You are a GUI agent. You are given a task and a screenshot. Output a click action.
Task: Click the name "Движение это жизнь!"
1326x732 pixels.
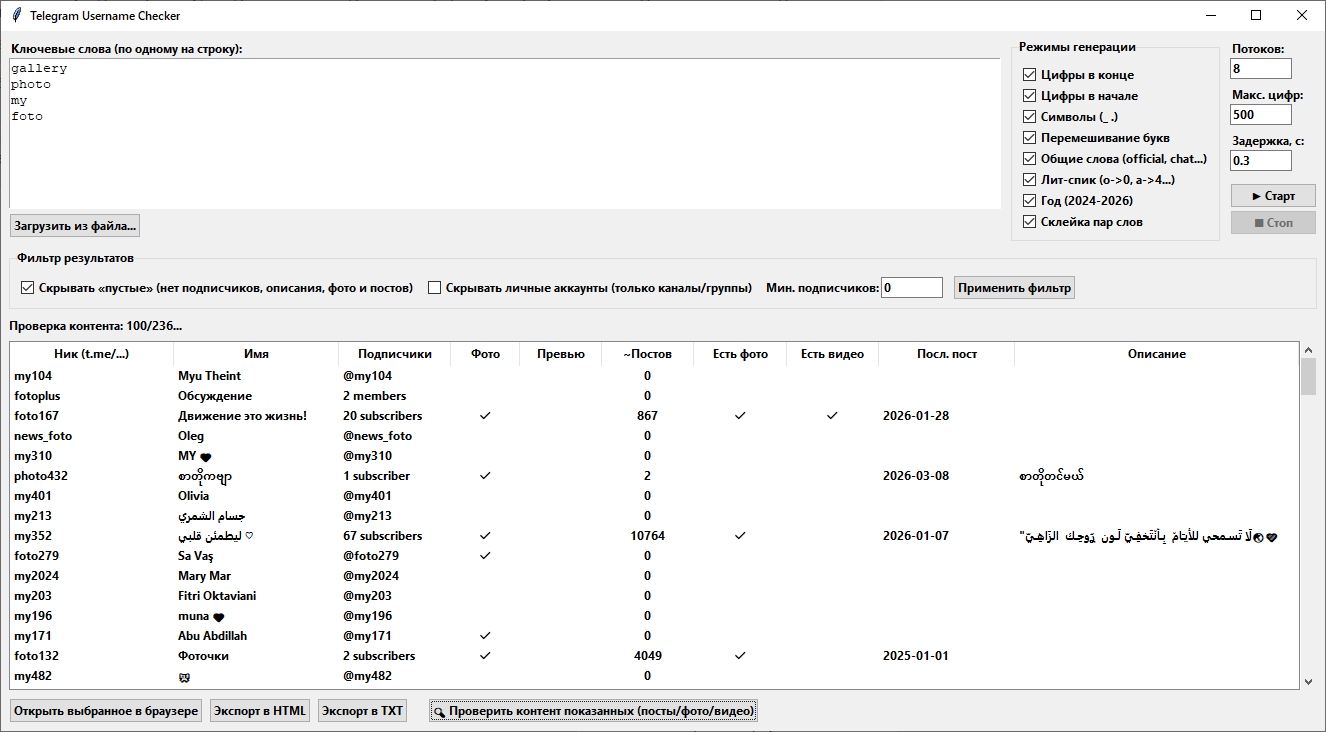click(242, 416)
